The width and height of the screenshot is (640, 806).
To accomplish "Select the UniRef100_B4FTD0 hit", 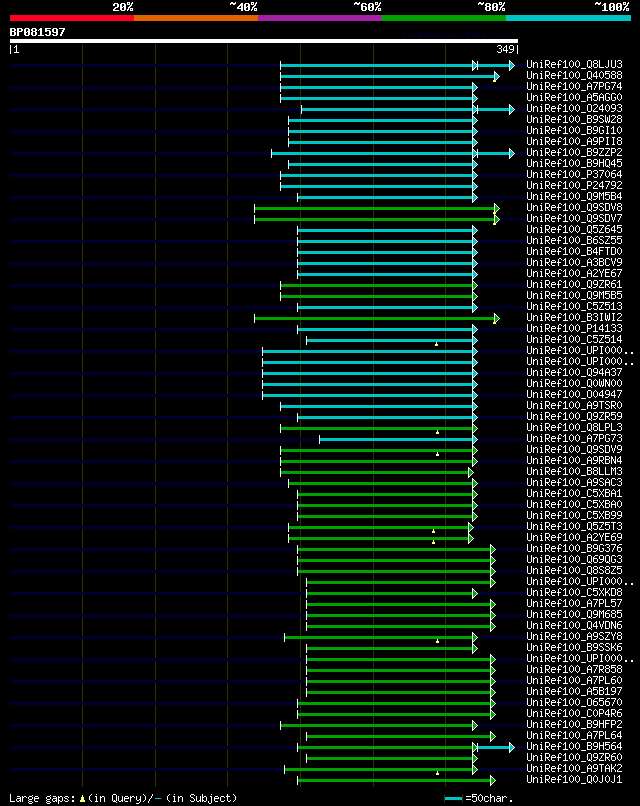I will pos(574,251).
